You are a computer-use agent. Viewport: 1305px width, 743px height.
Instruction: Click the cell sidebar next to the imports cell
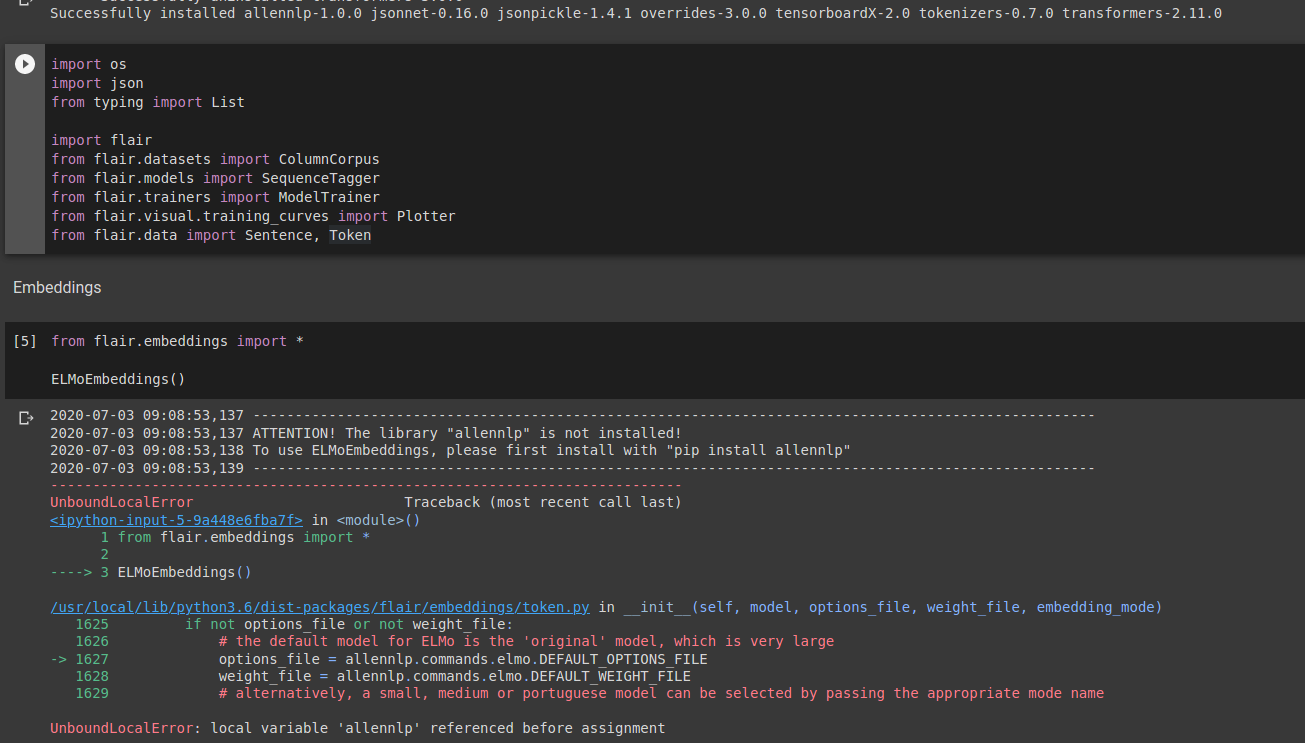pyautogui.click(x=24, y=150)
